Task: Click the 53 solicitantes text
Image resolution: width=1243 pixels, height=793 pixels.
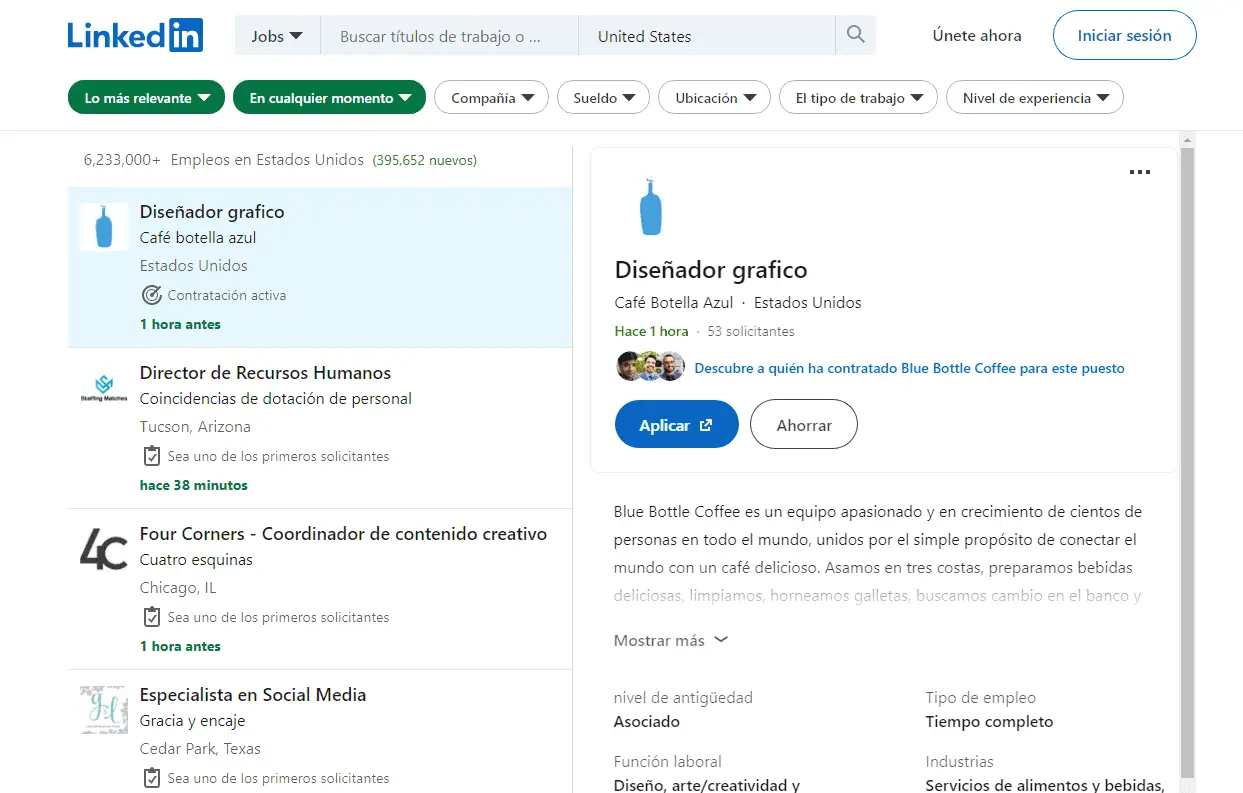Action: pyautogui.click(x=751, y=331)
